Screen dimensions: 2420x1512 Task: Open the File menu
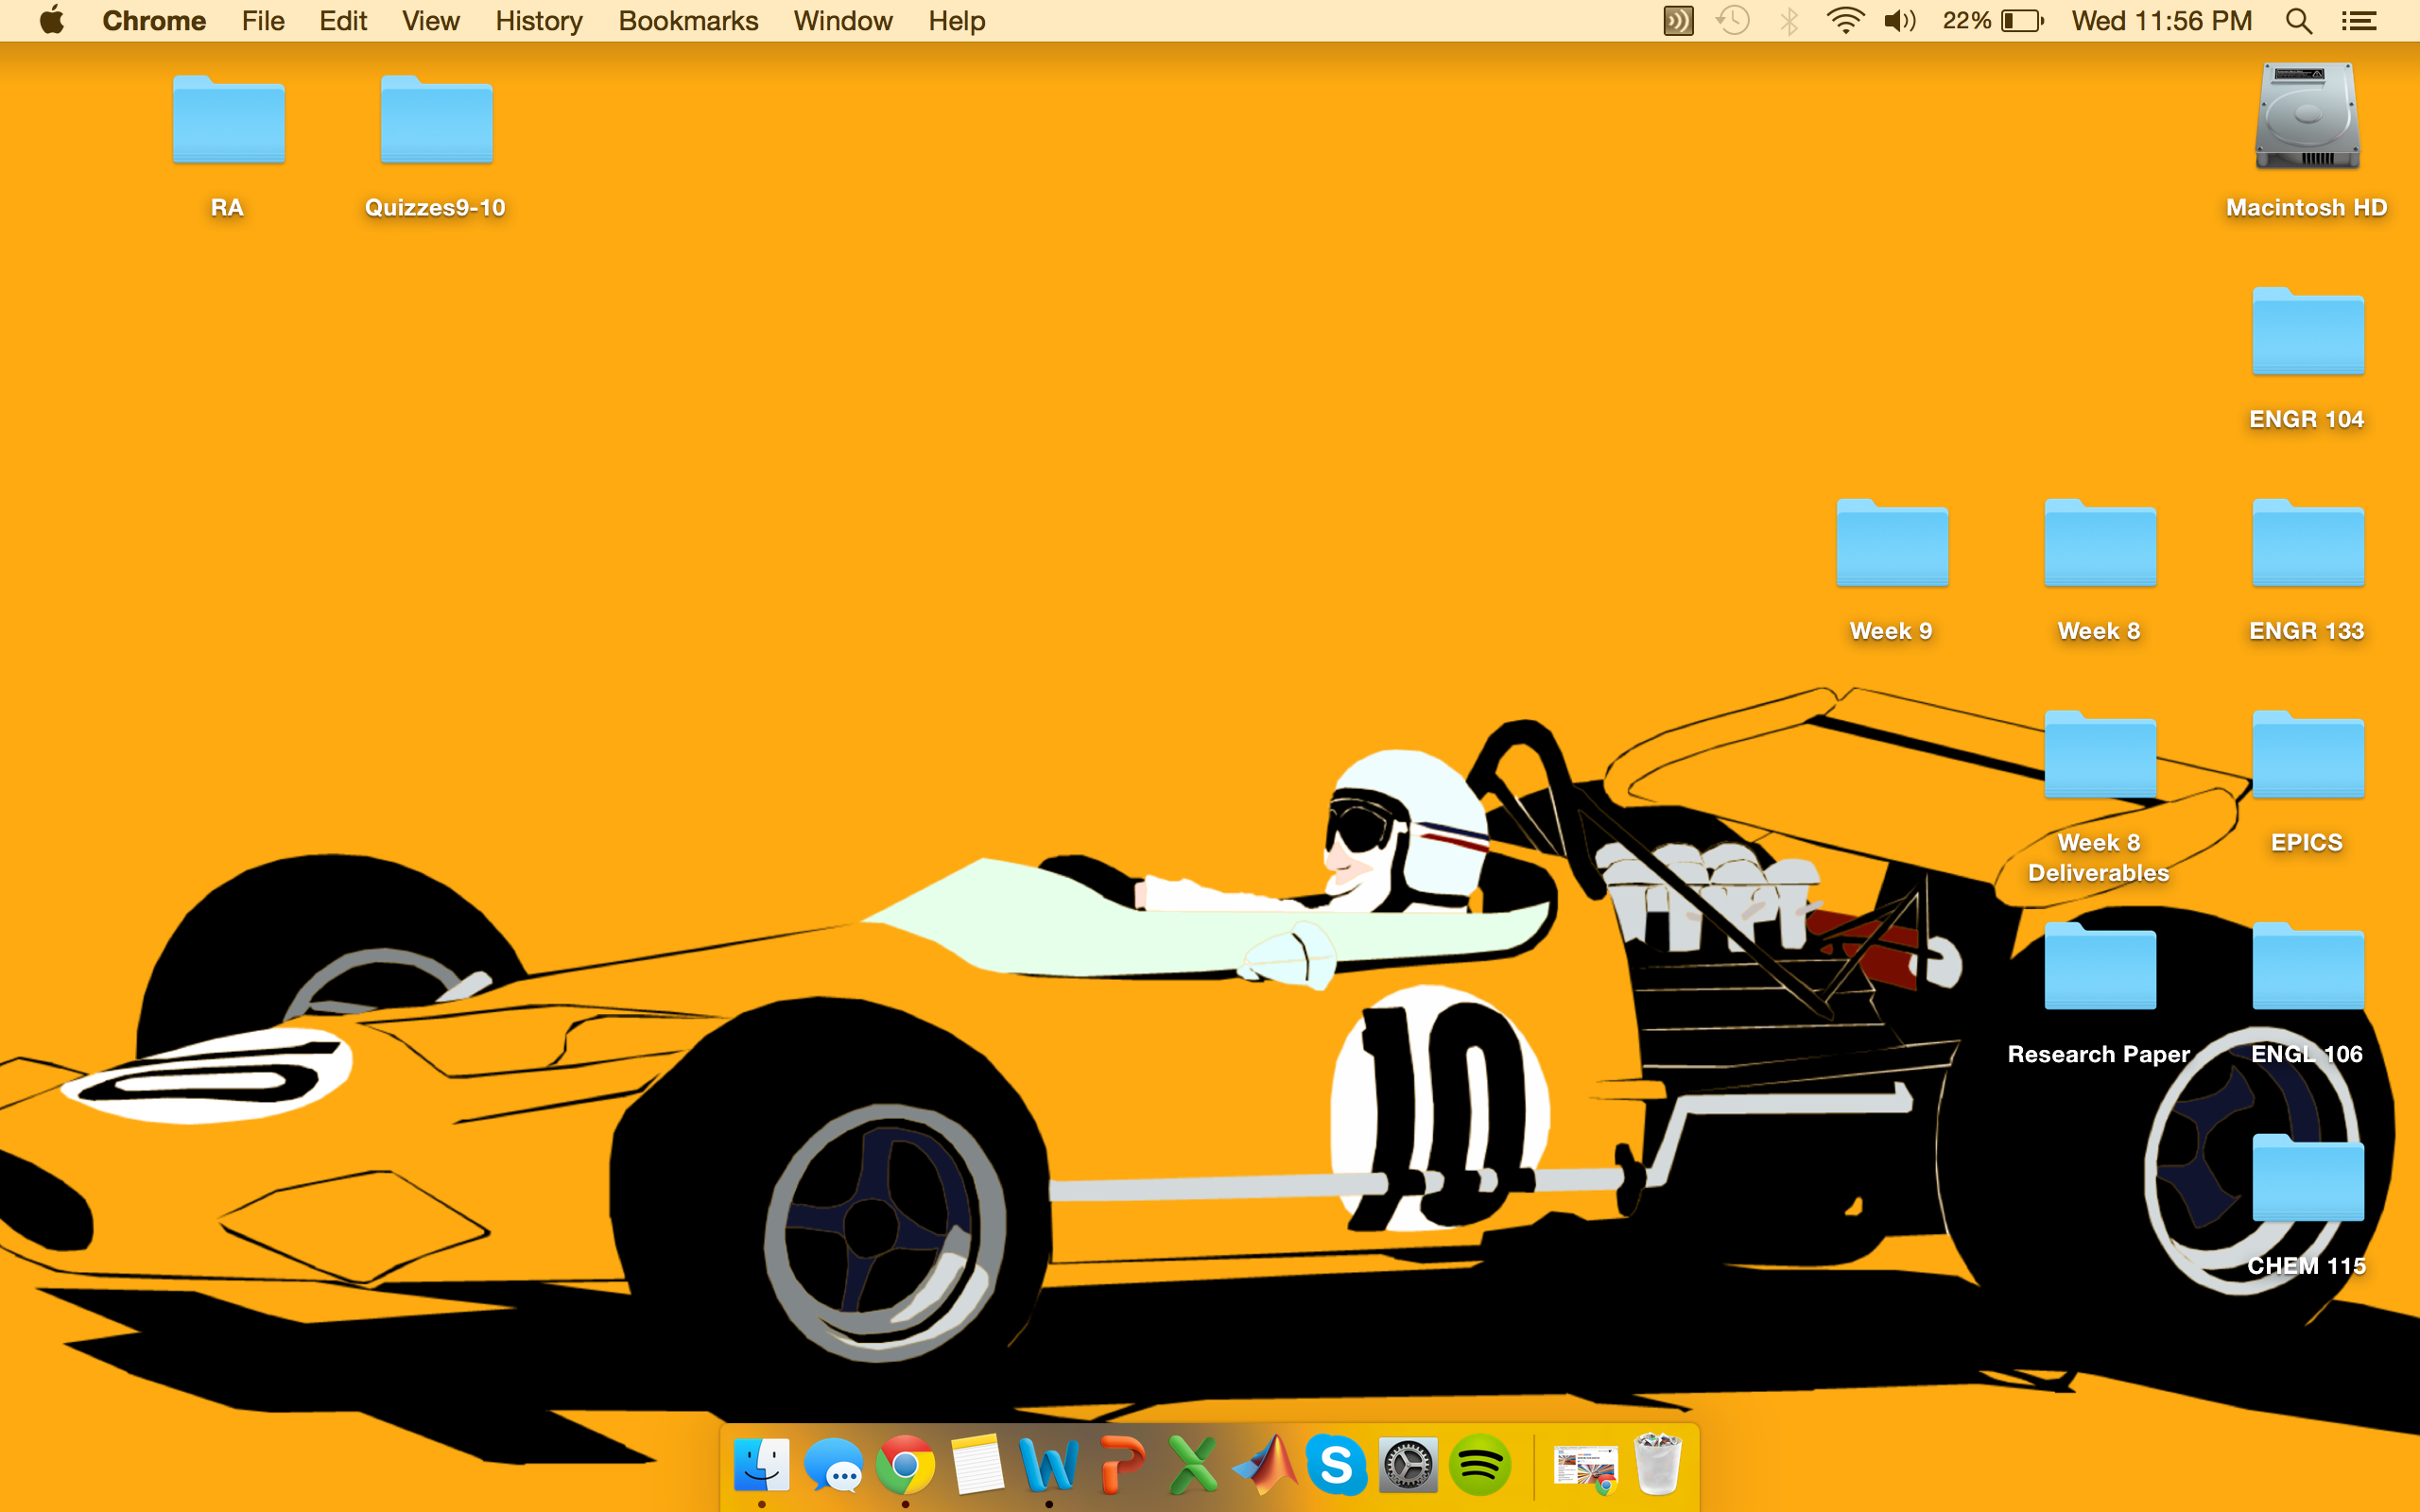pos(263,20)
